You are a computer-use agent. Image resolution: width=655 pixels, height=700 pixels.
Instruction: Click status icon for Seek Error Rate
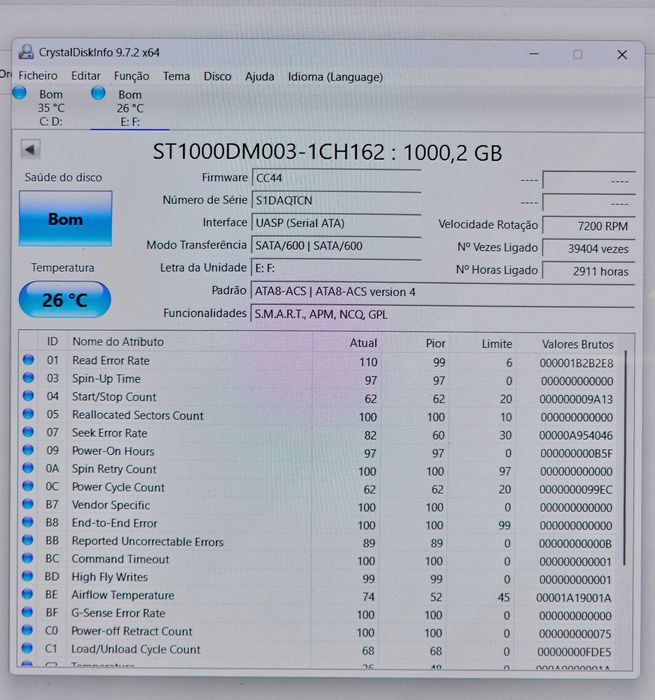click(x=28, y=432)
